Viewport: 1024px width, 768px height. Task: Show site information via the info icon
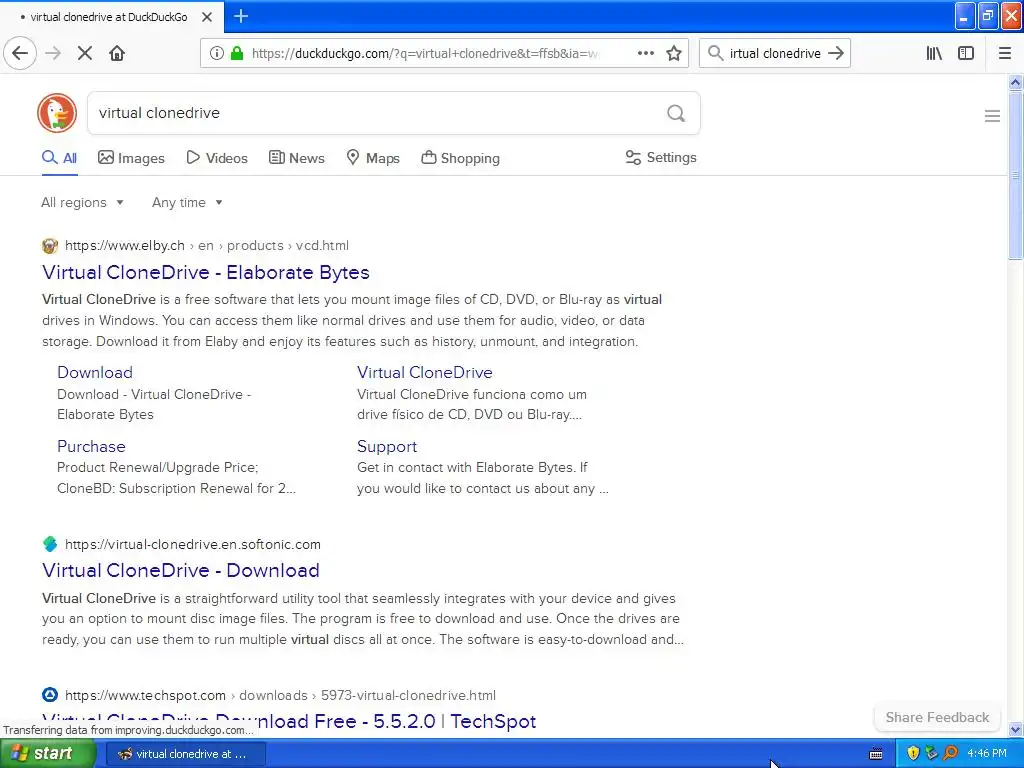pos(217,54)
